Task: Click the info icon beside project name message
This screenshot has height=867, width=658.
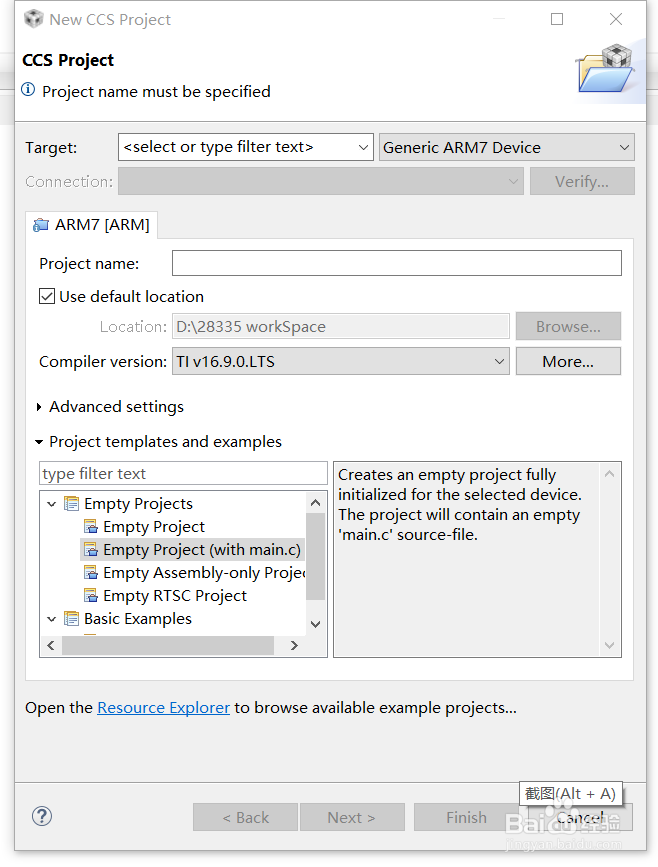Action: (28, 90)
